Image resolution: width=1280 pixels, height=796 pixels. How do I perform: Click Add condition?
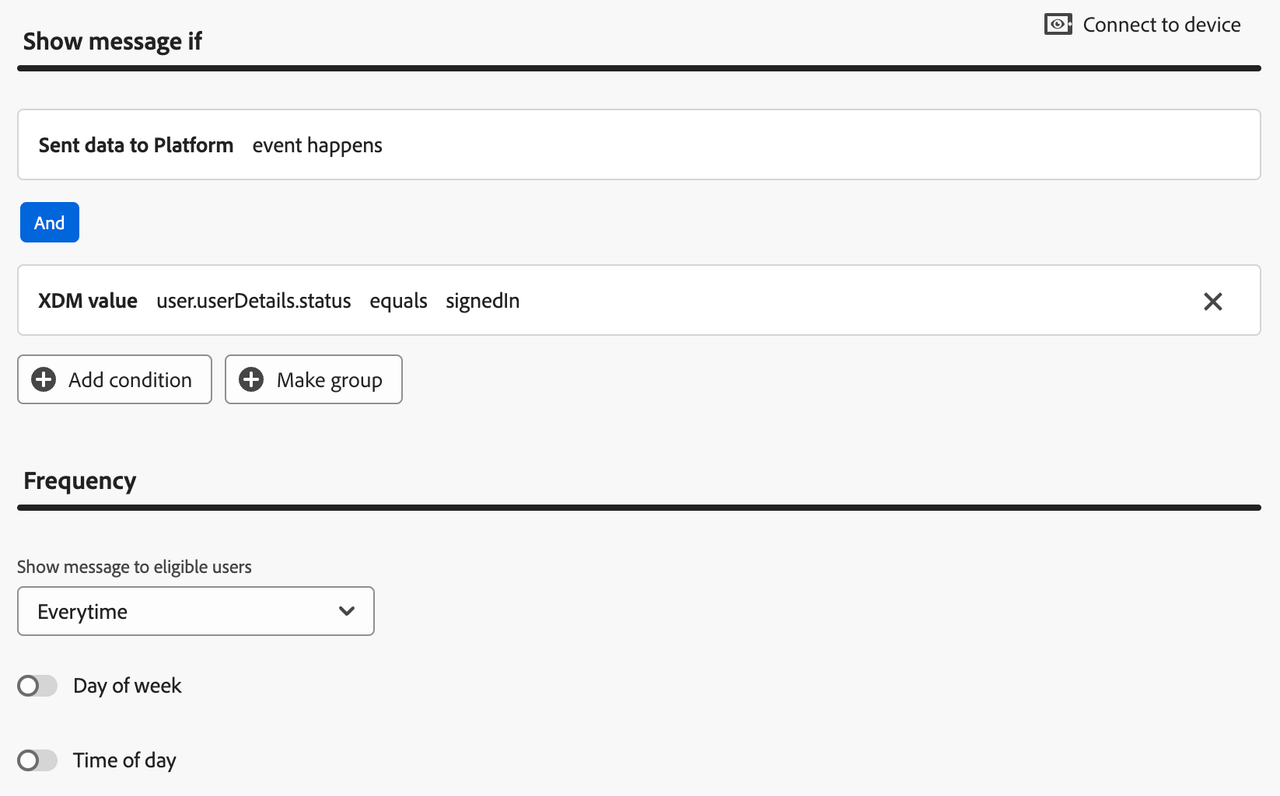click(114, 379)
